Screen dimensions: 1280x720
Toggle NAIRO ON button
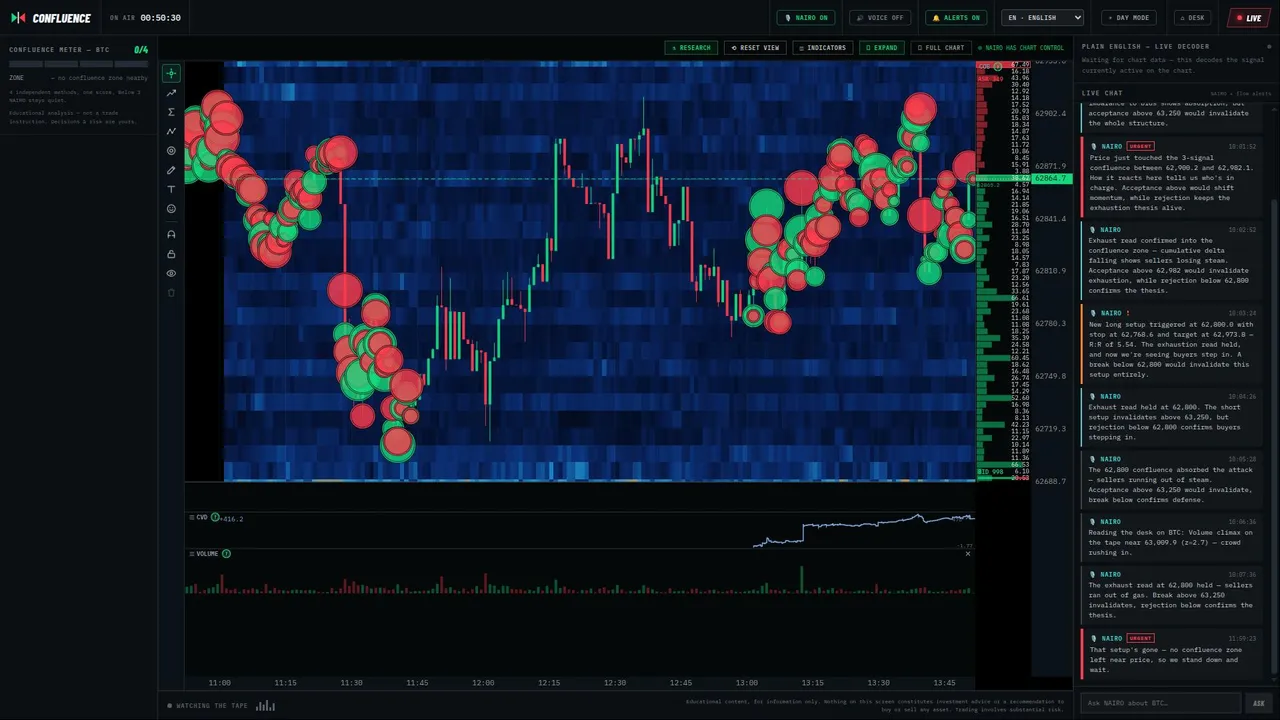pos(806,18)
